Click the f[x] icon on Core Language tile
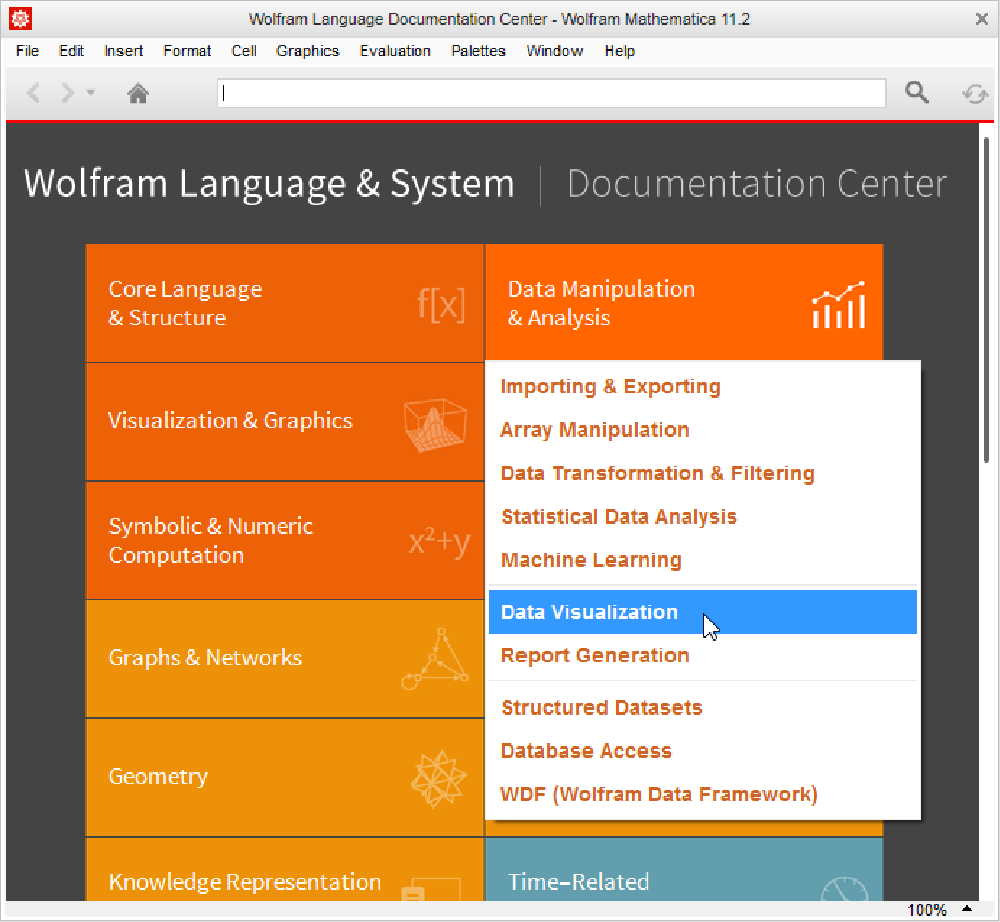The height and width of the screenshot is (922, 1000). pos(441,305)
